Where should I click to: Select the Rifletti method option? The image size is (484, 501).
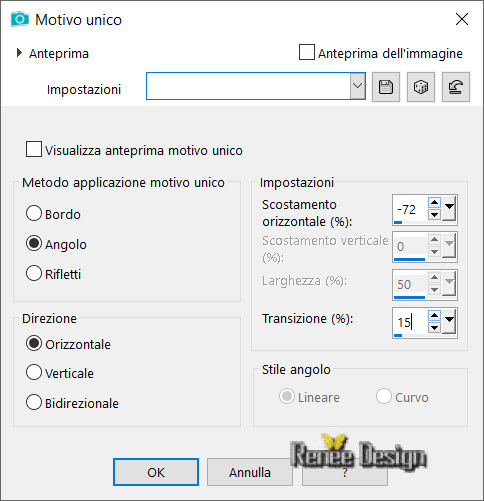pos(34,273)
